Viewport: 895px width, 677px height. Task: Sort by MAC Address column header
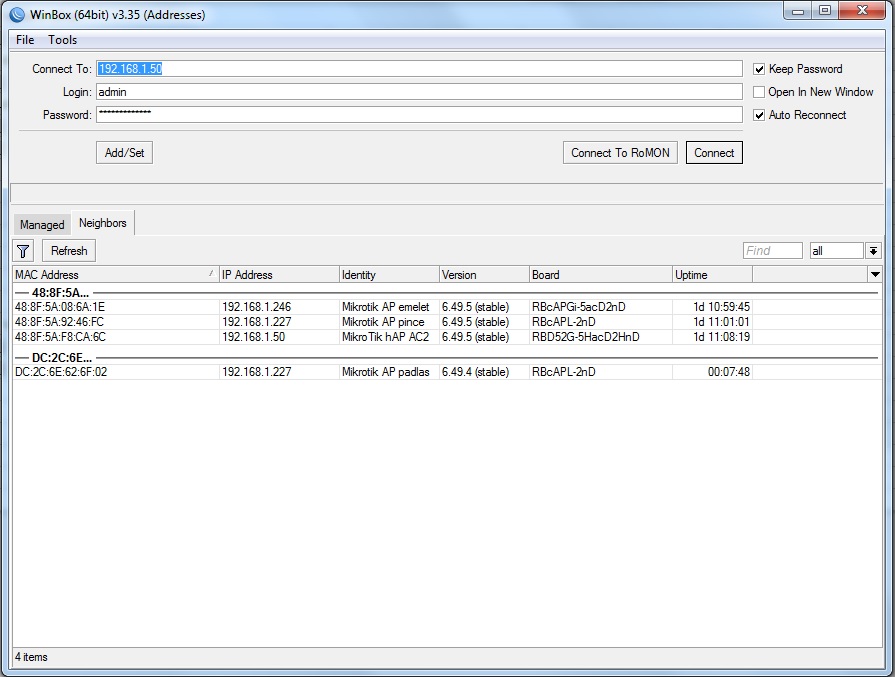click(115, 275)
